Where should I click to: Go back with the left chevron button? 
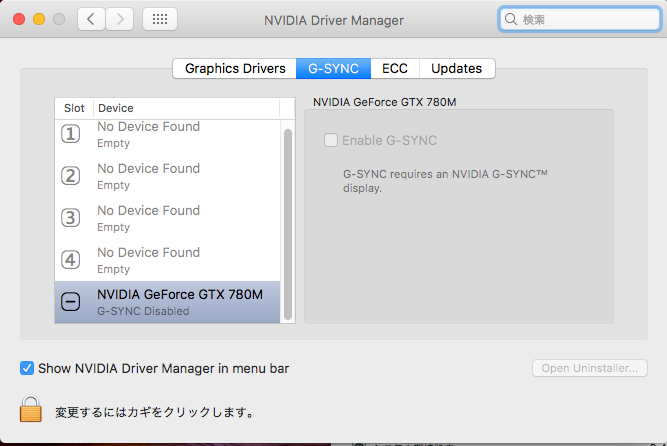[91, 19]
